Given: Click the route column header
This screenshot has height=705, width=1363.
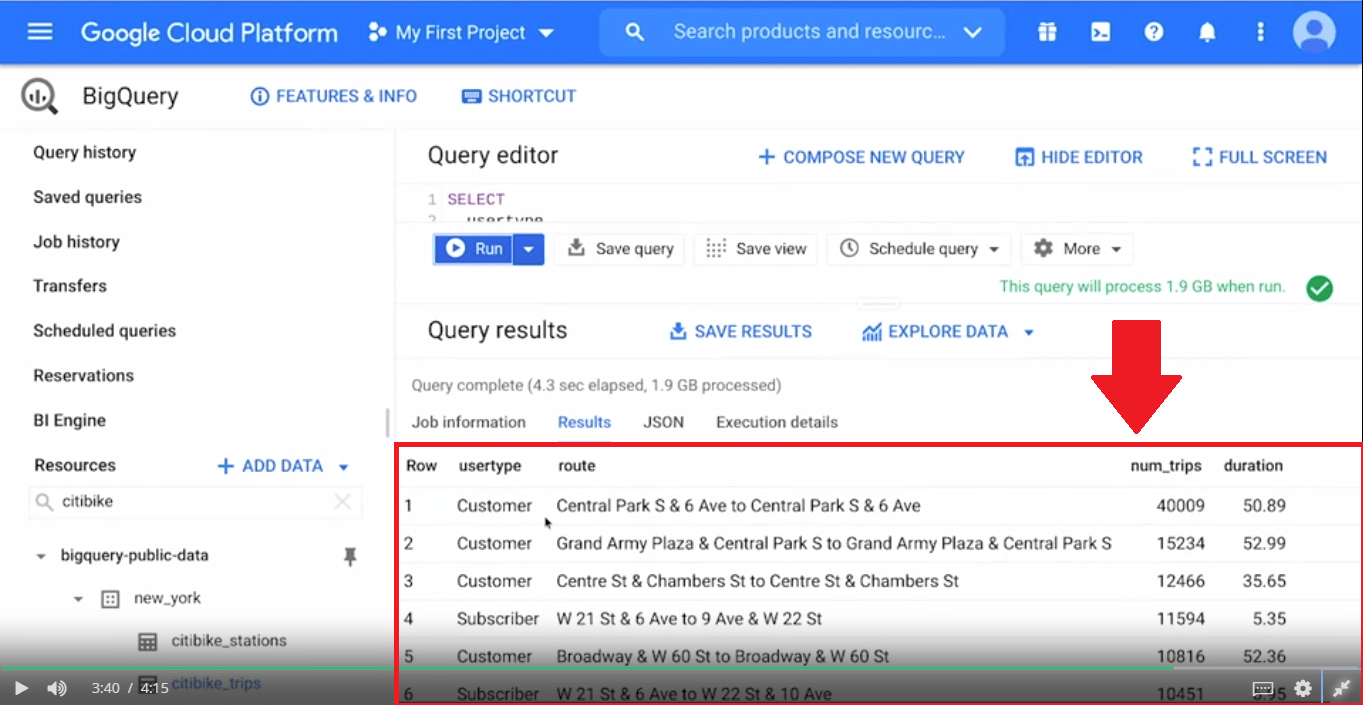Looking at the screenshot, I should tap(577, 466).
